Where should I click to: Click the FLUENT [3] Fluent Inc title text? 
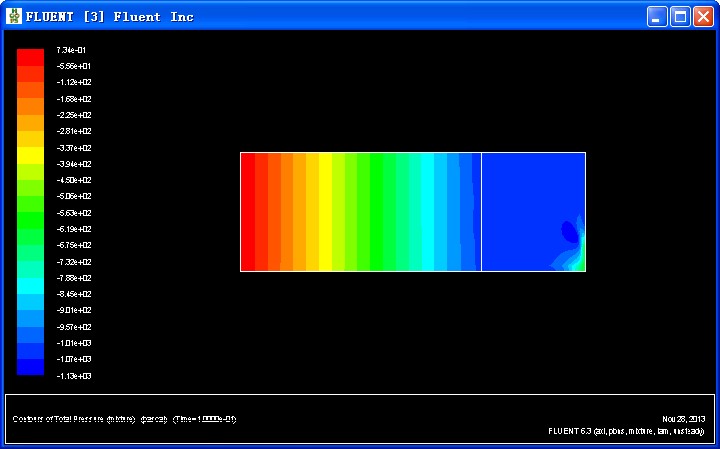[110, 17]
